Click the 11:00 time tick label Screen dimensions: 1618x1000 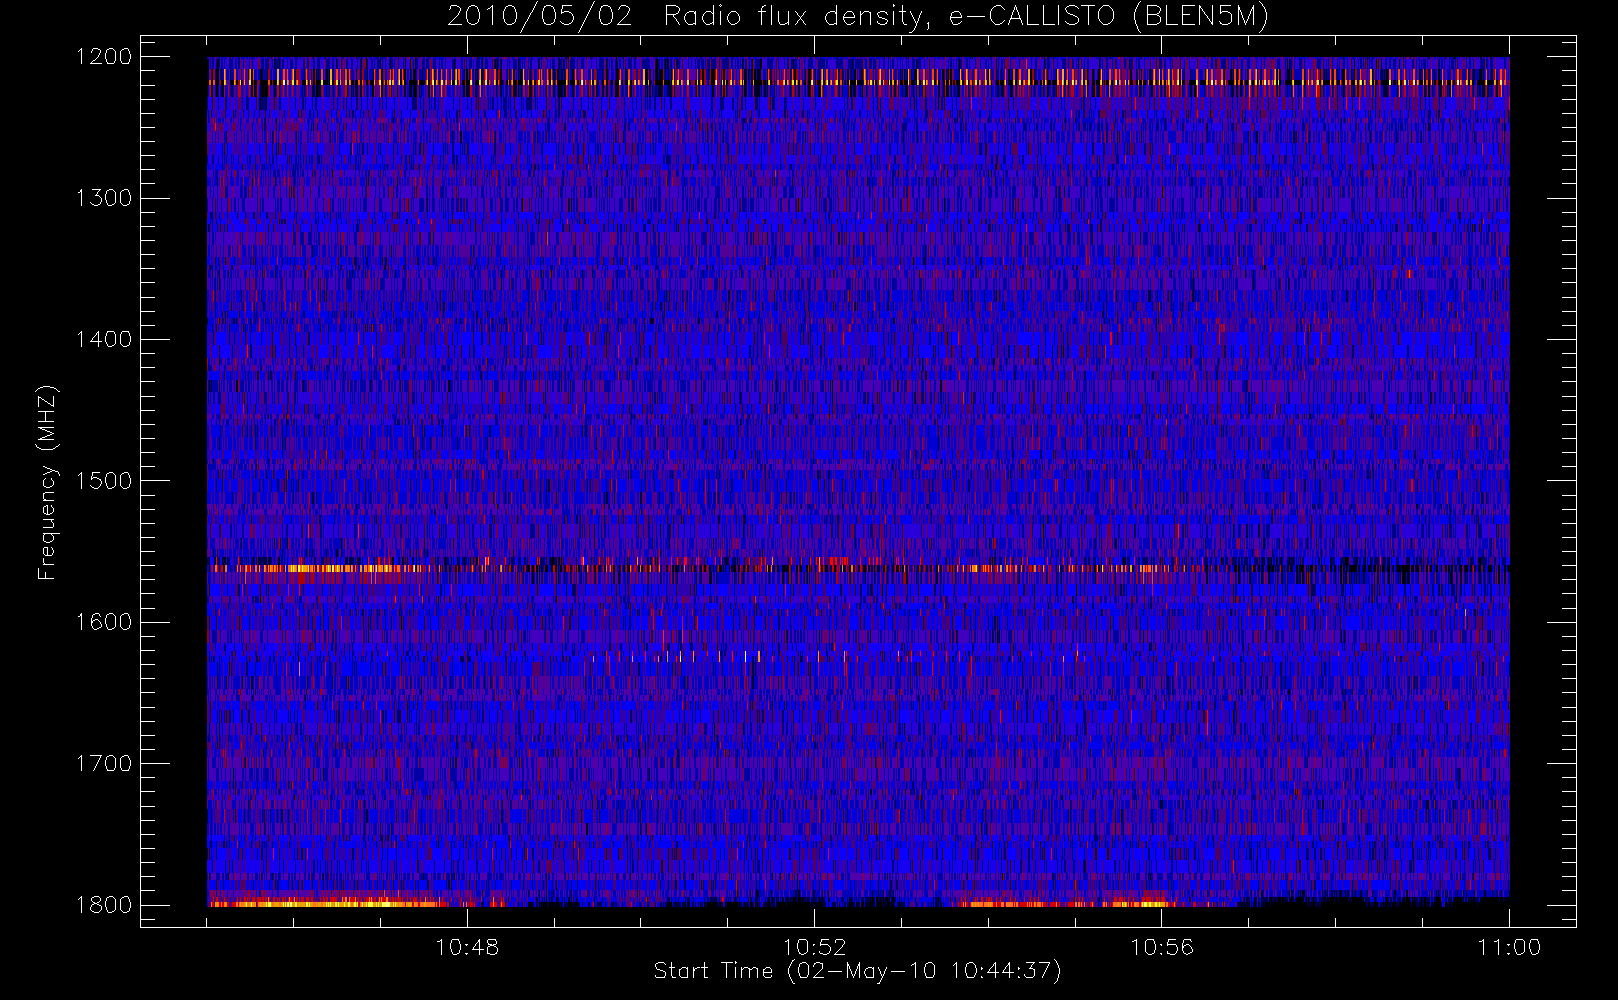pyautogui.click(x=1509, y=947)
